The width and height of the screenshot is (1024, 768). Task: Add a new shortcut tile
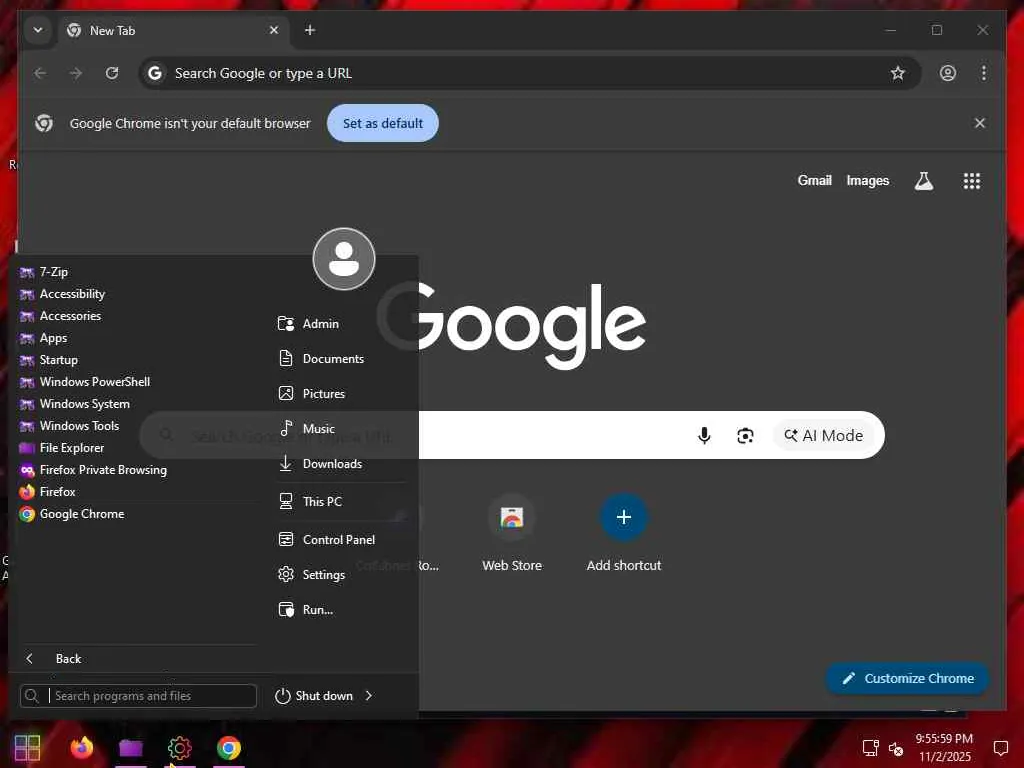coord(624,534)
